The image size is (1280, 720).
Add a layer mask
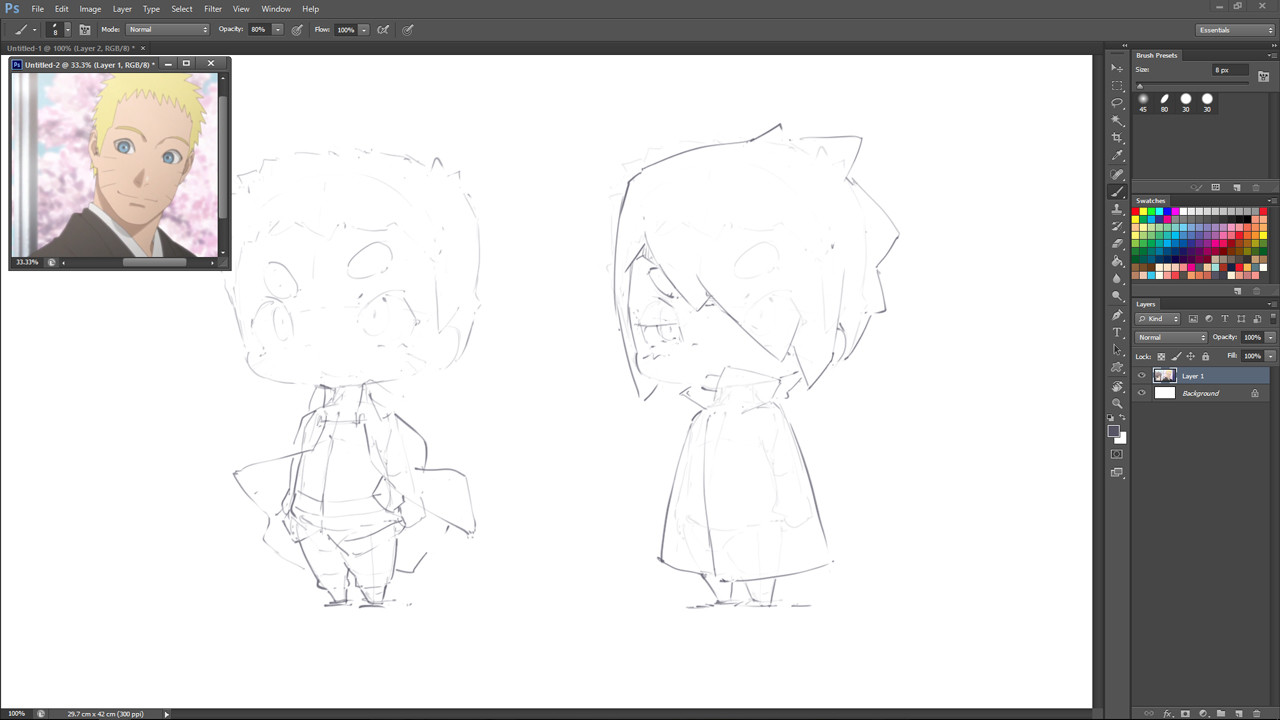click(x=1186, y=714)
